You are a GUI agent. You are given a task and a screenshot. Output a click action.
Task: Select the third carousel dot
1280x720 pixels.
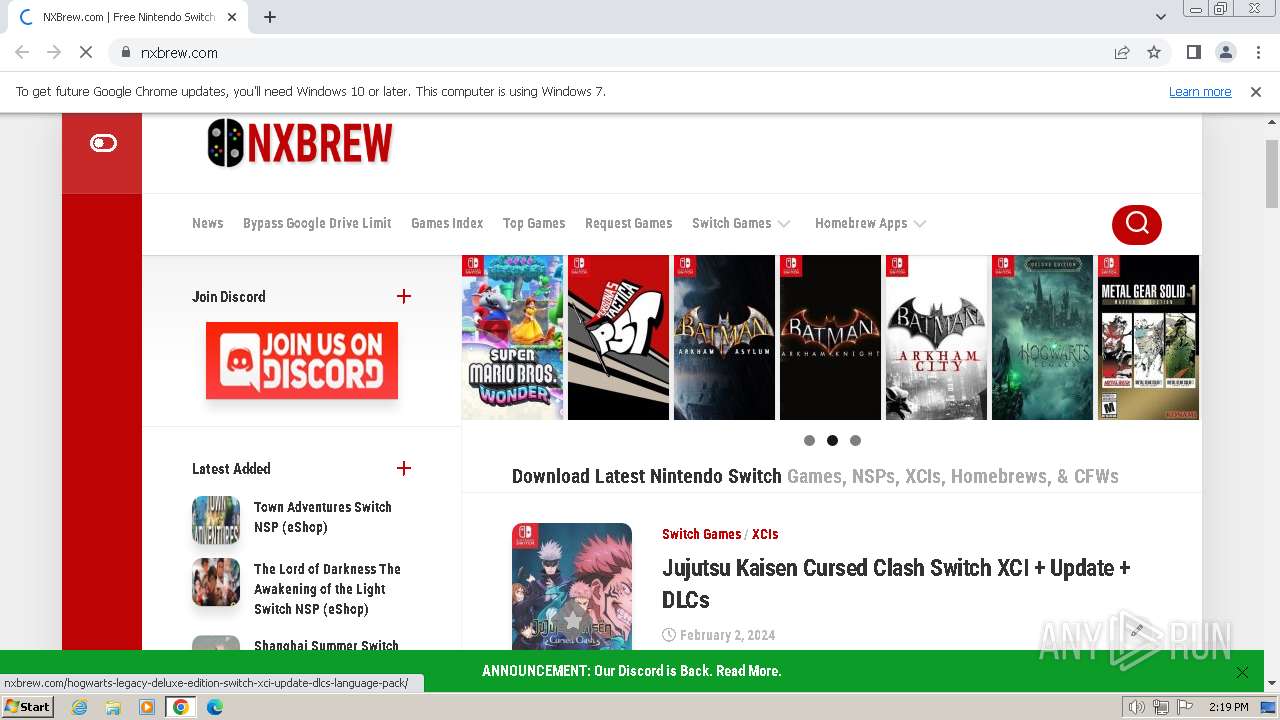pos(855,440)
